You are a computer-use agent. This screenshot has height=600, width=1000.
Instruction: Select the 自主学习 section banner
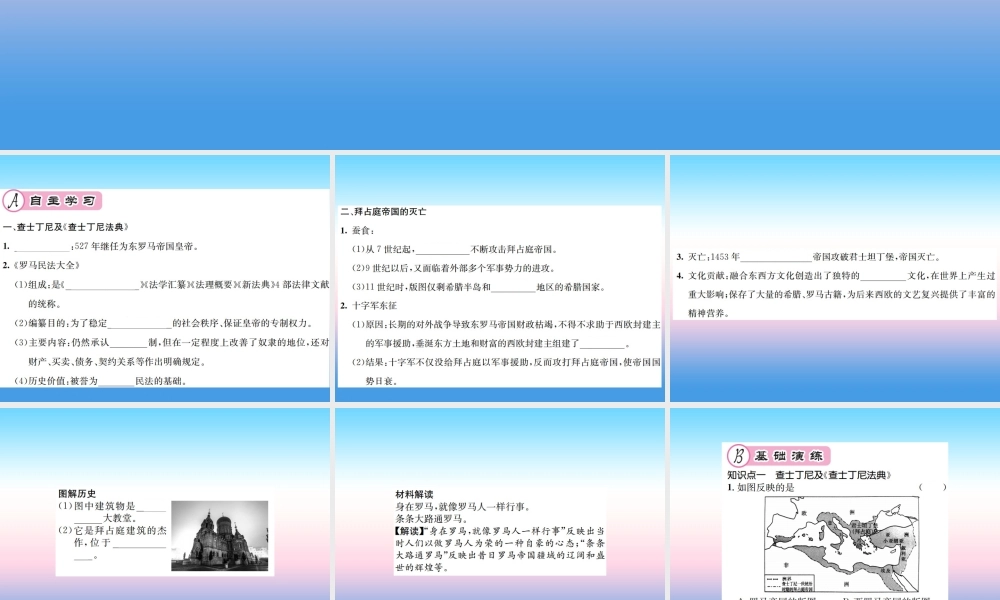(62, 201)
